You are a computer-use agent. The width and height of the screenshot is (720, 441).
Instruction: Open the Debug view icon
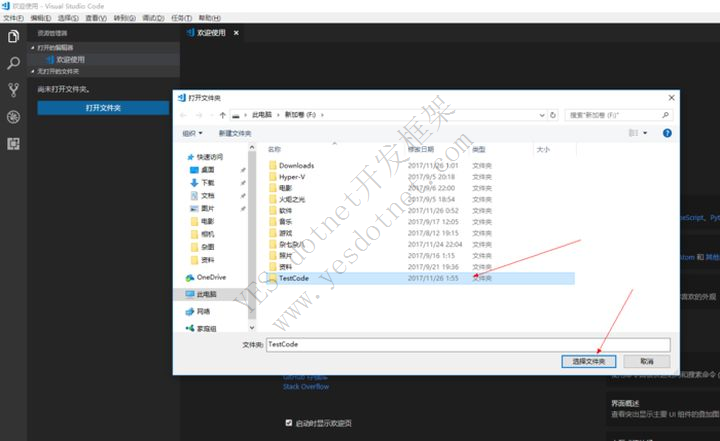tap(13, 117)
